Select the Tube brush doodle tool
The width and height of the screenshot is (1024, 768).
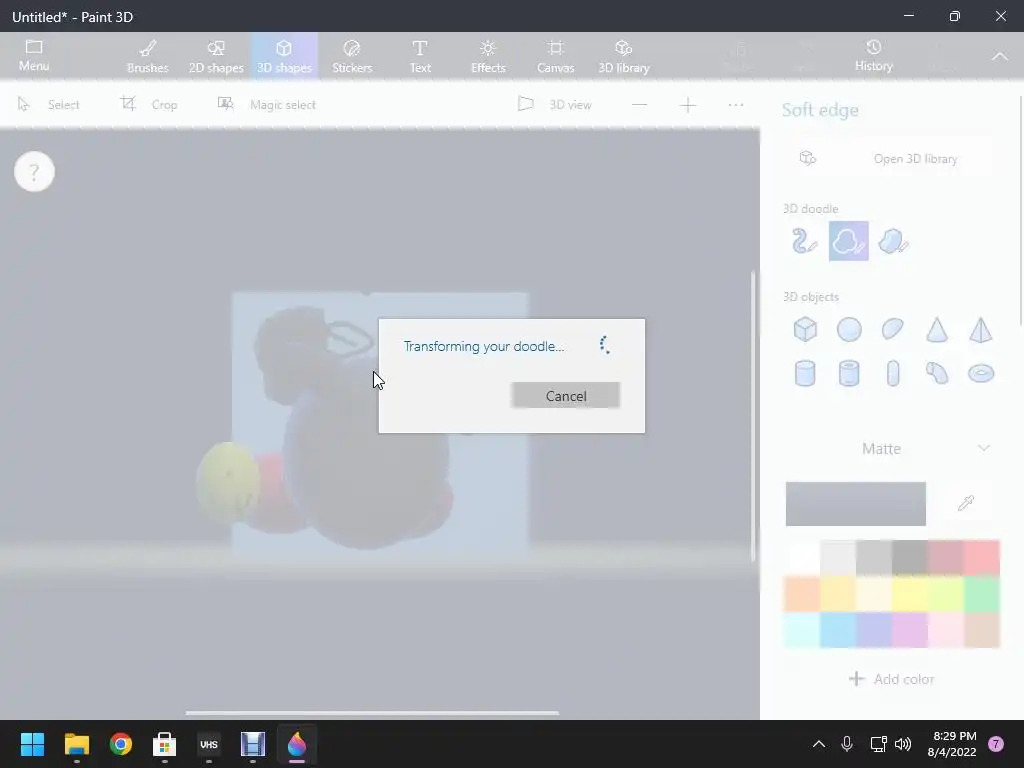[x=805, y=241]
